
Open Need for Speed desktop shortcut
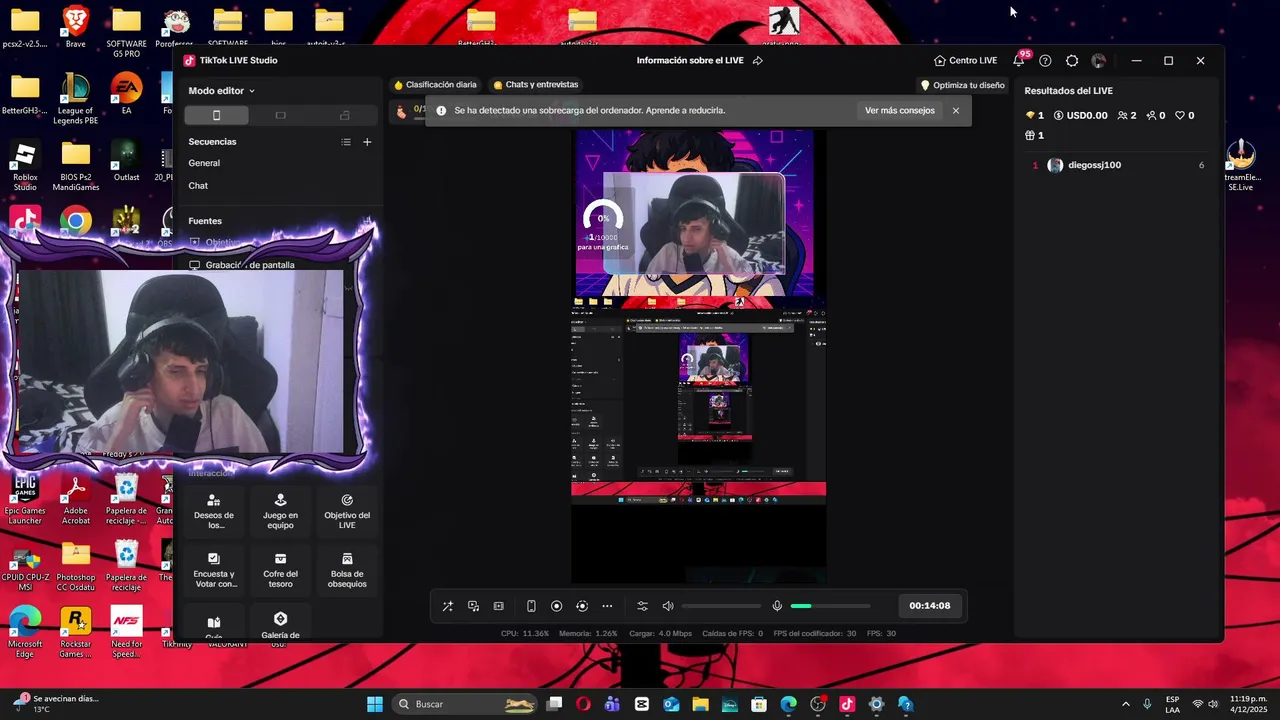pos(126,632)
